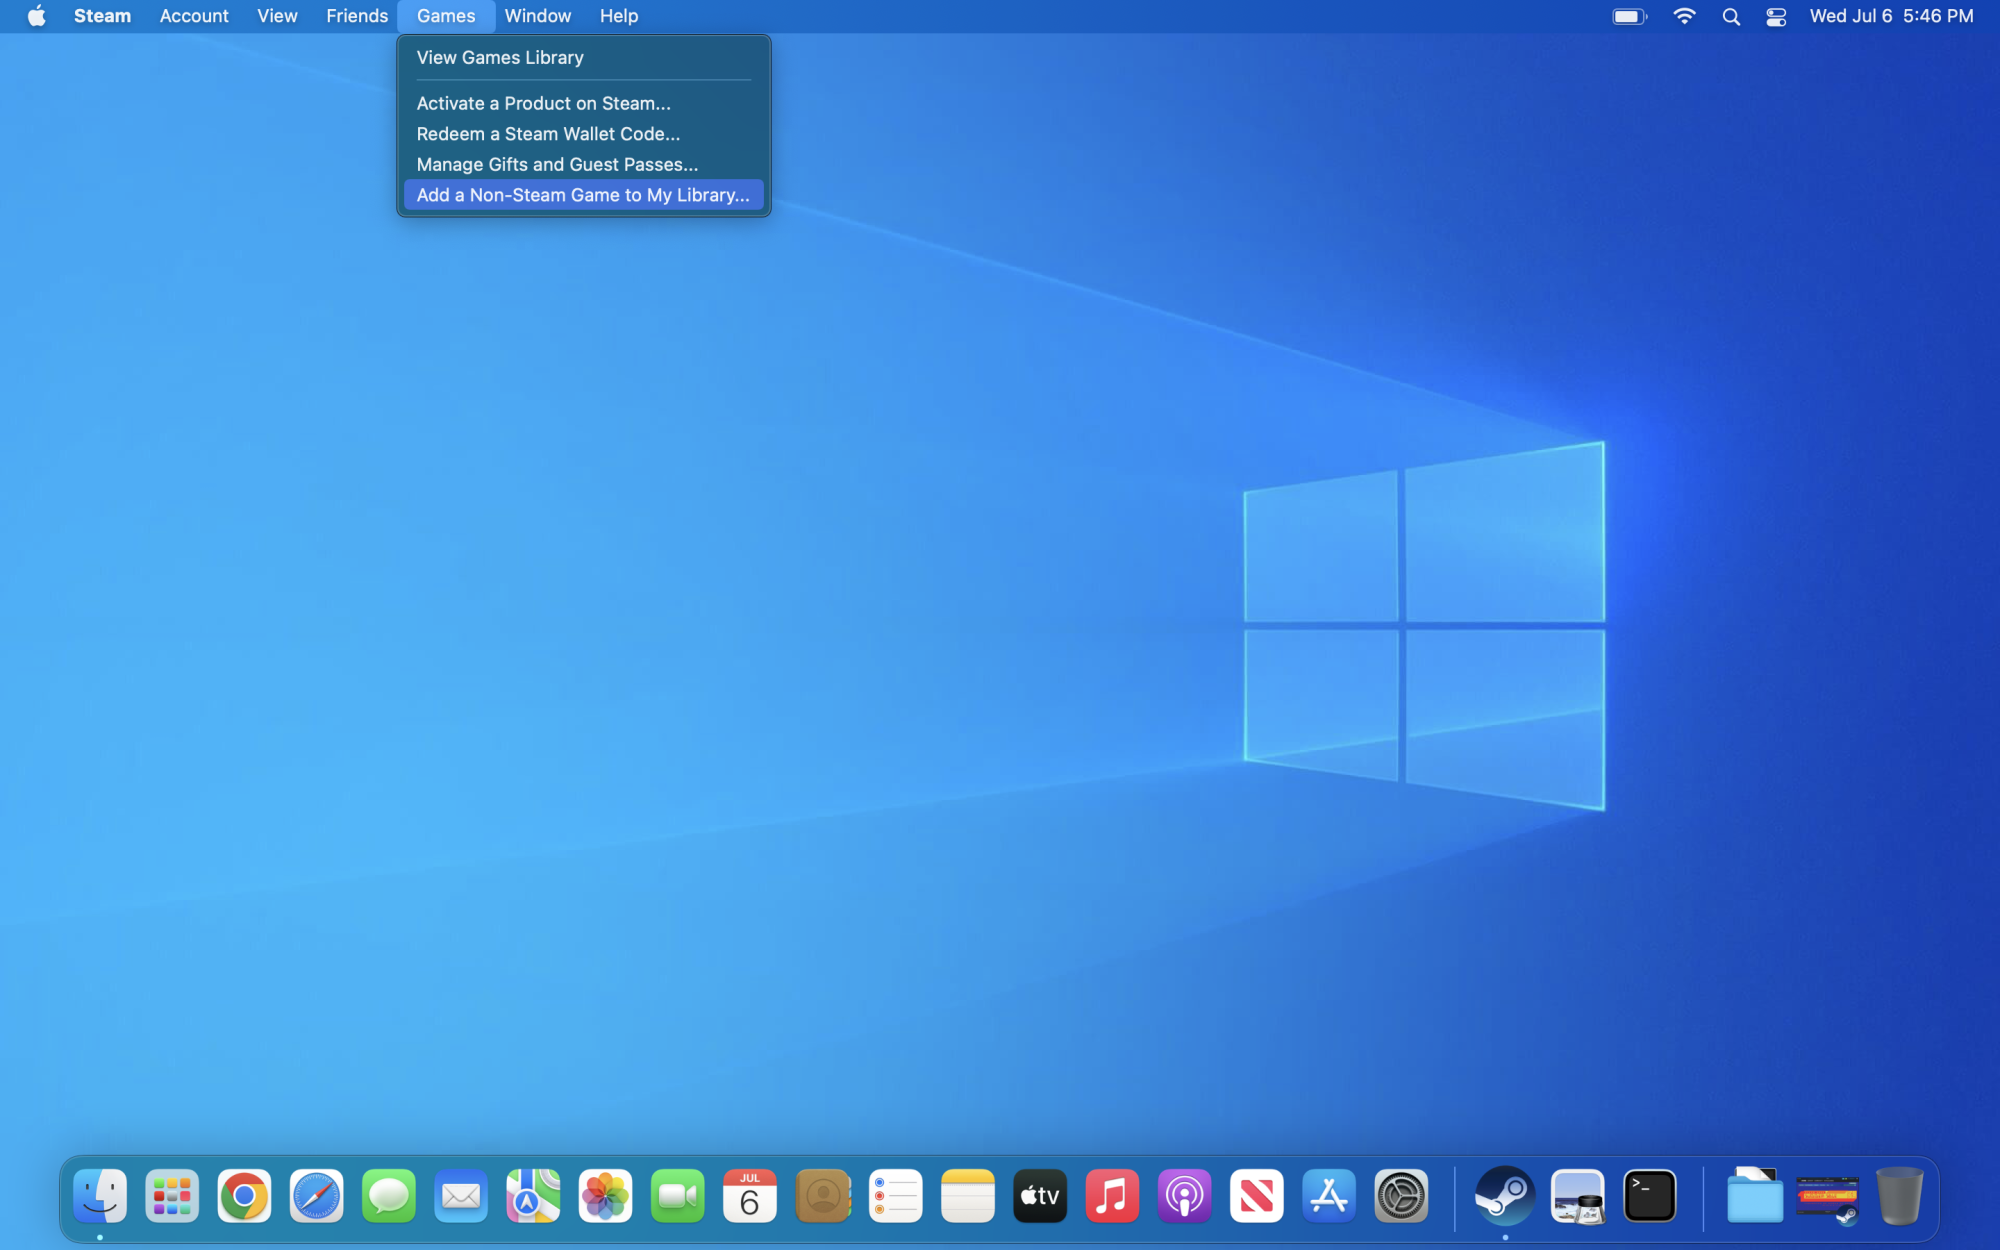Viewport: 2000px width, 1250px height.
Task: Open App Store from the Dock
Action: (1329, 1196)
